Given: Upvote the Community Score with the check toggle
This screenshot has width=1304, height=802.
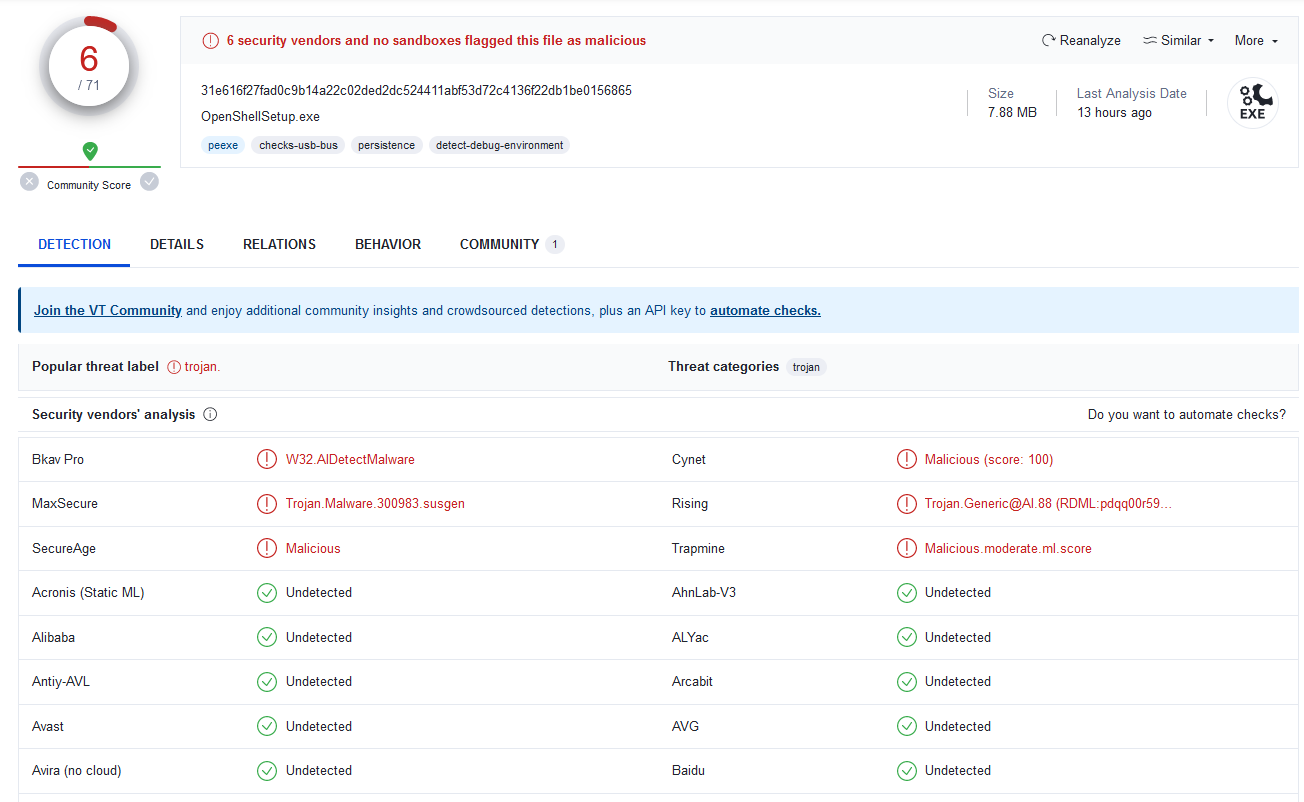Looking at the screenshot, I should click(149, 183).
